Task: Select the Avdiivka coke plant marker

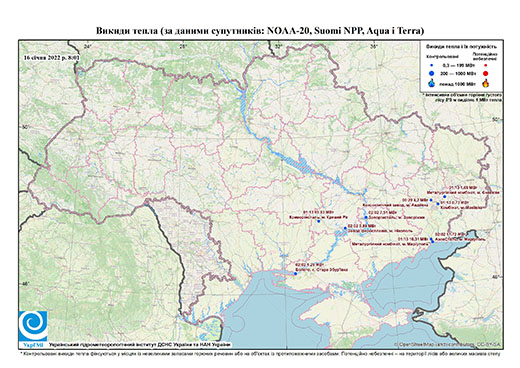Action: (x=431, y=200)
